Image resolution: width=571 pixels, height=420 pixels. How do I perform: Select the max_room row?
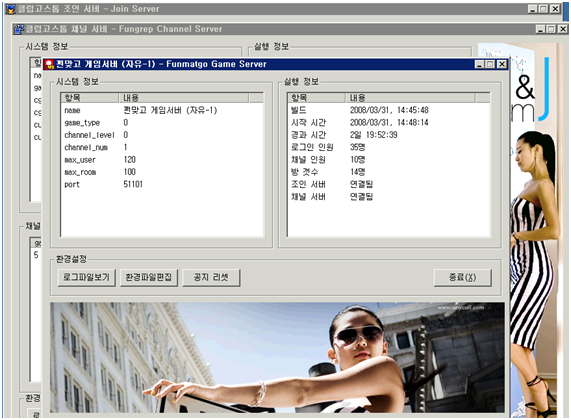[x=162, y=172]
